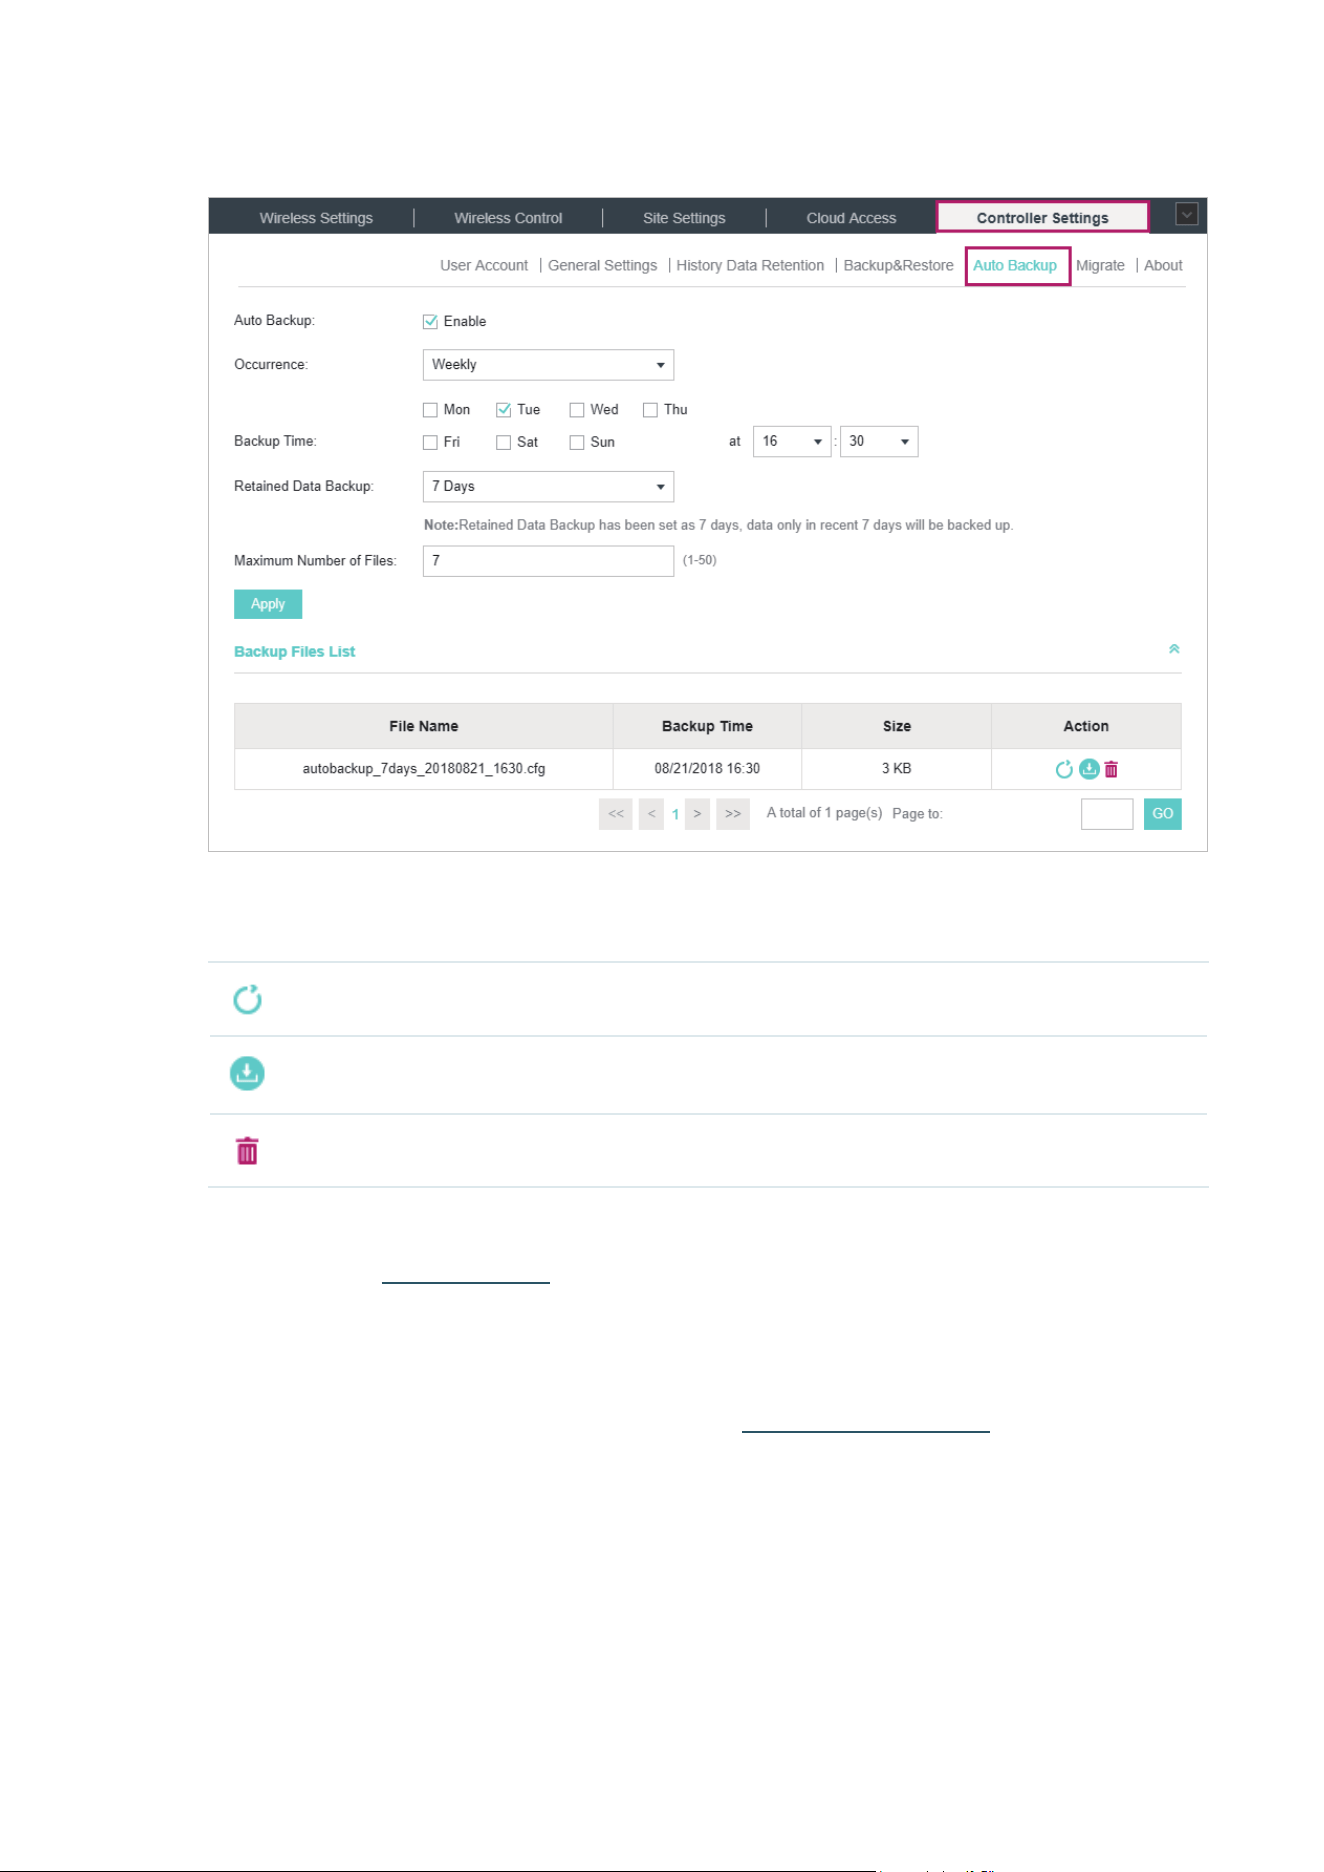Click the Size column header
This screenshot has width=1324, height=1872.
(897, 726)
